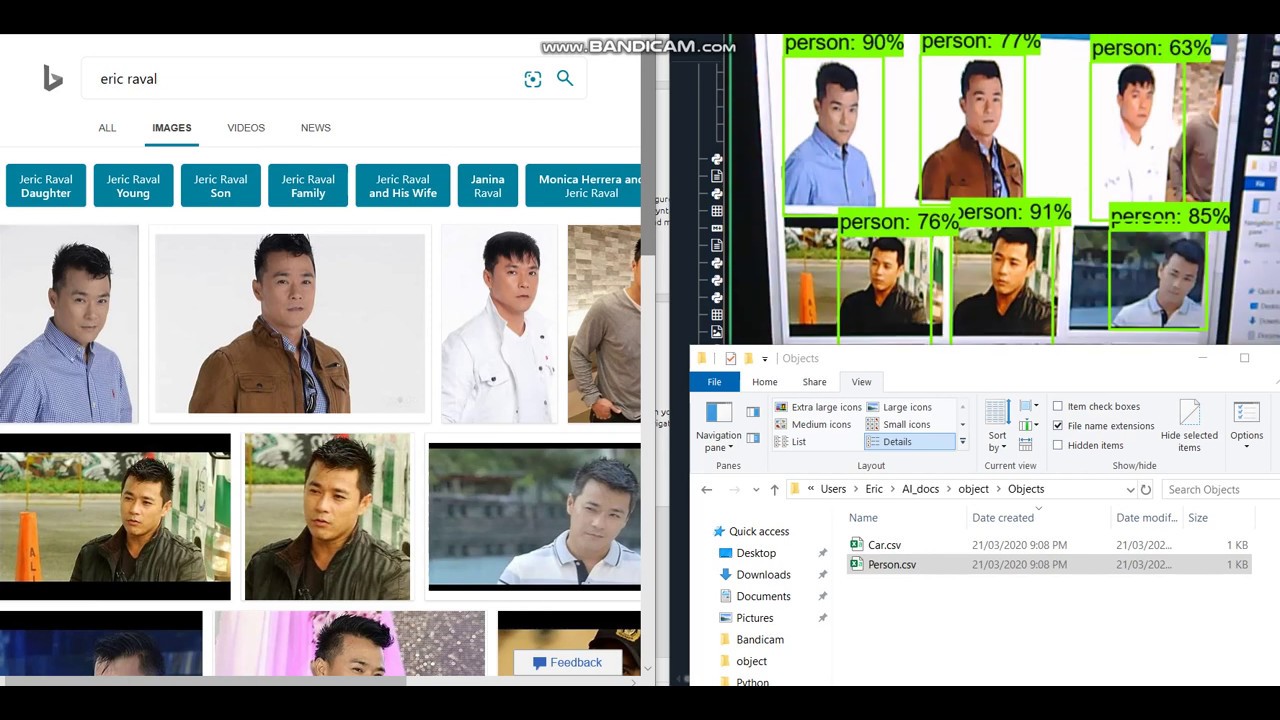The width and height of the screenshot is (1280, 720).
Task: Open the VIDEOS tab on Bing
Action: pyautogui.click(x=246, y=128)
